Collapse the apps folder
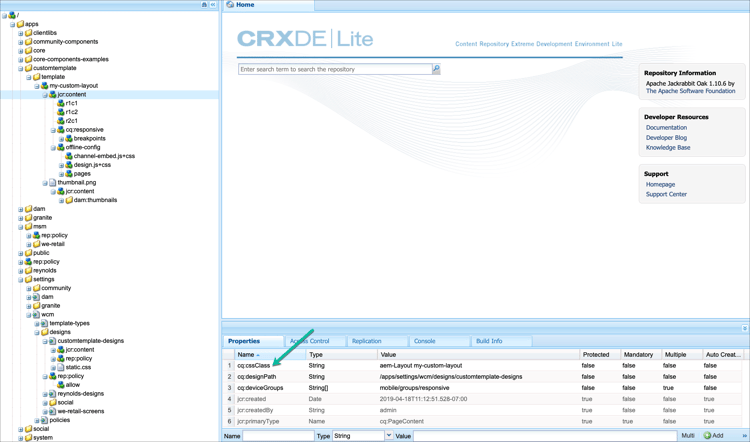The width and height of the screenshot is (750, 442). click(x=12, y=24)
